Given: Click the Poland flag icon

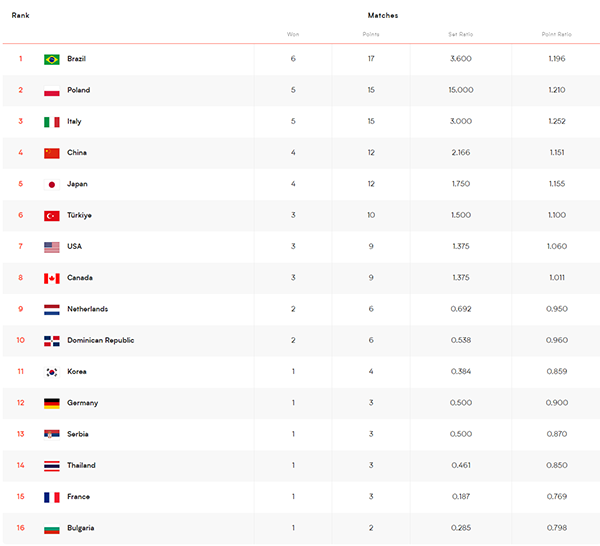Looking at the screenshot, I should pos(52,91).
